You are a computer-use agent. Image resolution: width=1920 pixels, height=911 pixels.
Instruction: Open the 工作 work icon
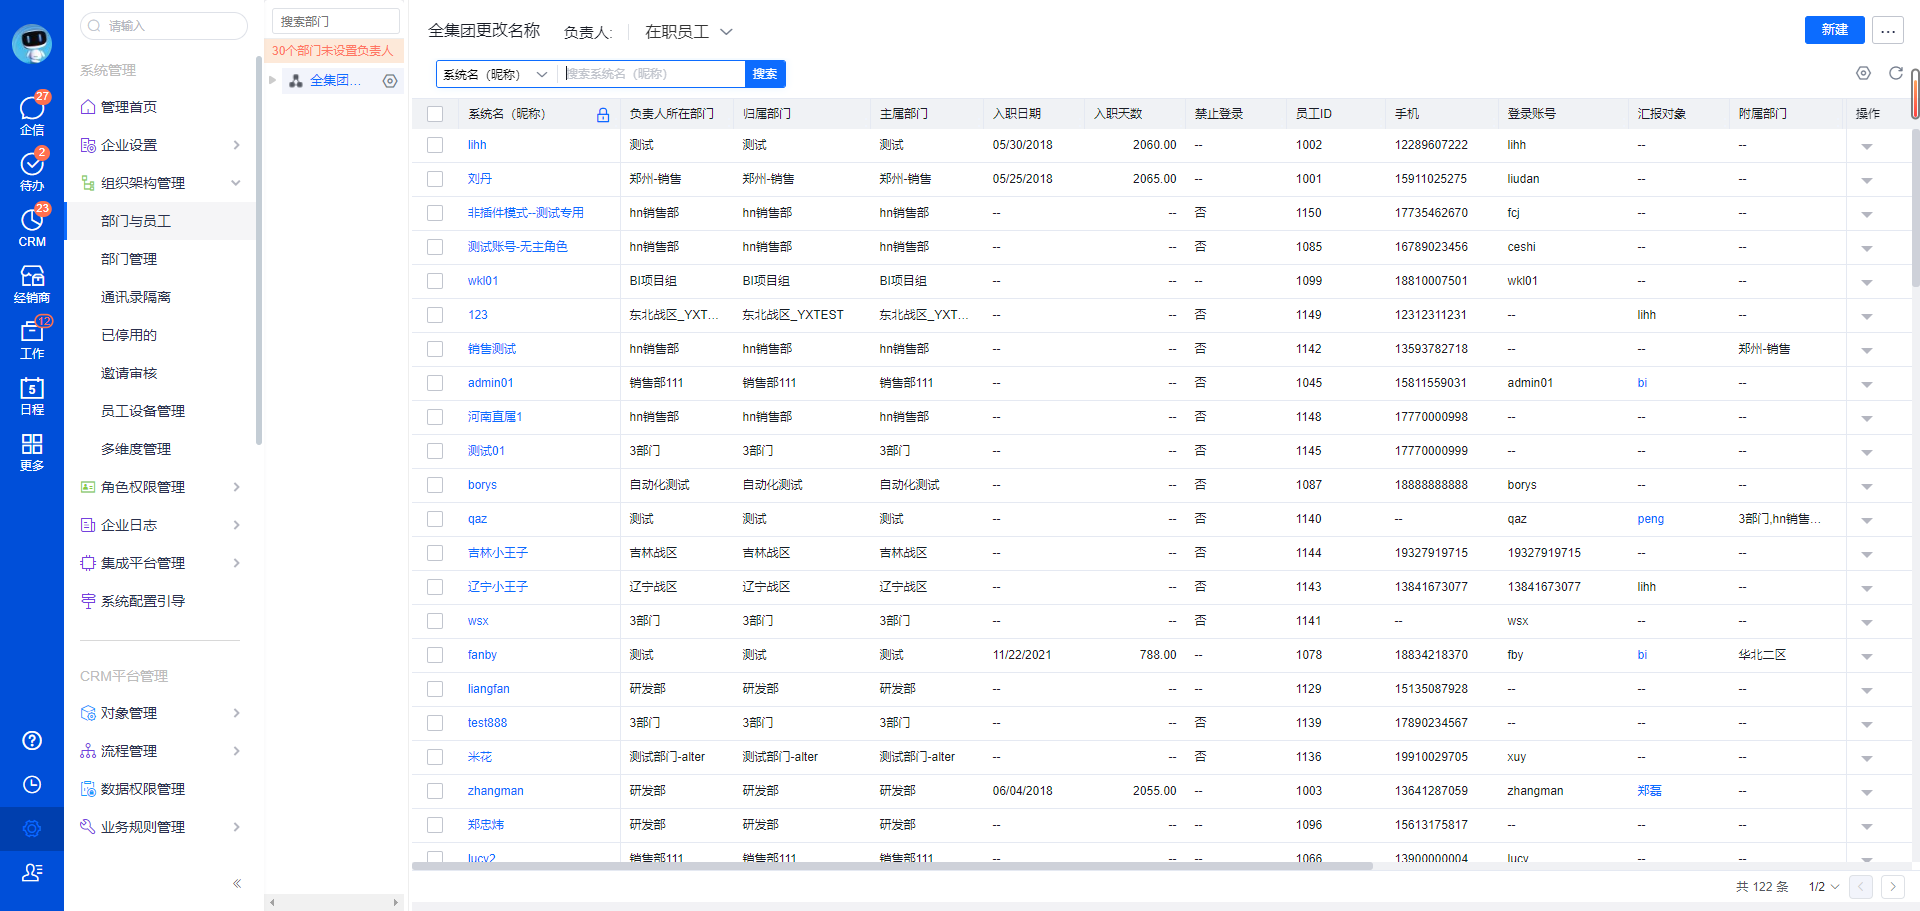tap(32, 339)
